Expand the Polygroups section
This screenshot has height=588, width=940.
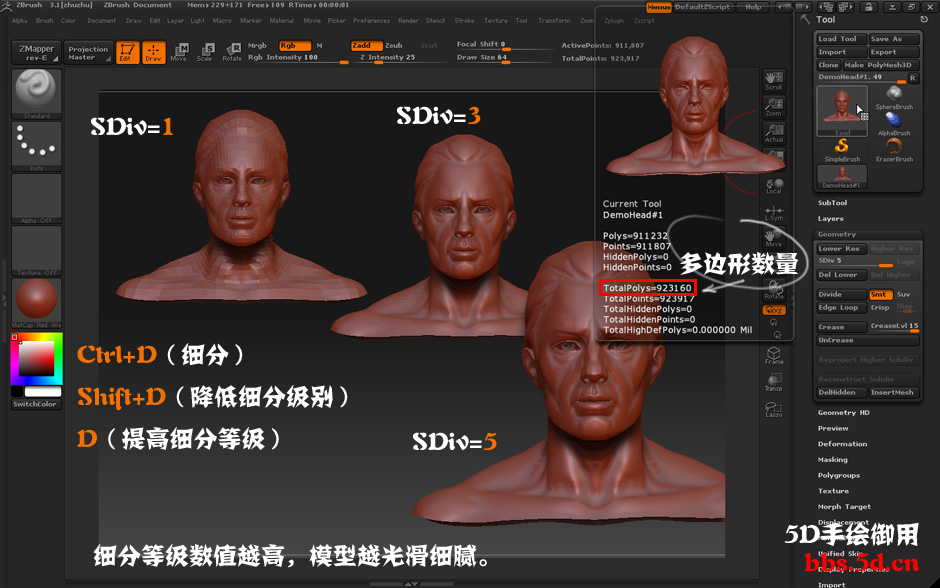point(839,475)
